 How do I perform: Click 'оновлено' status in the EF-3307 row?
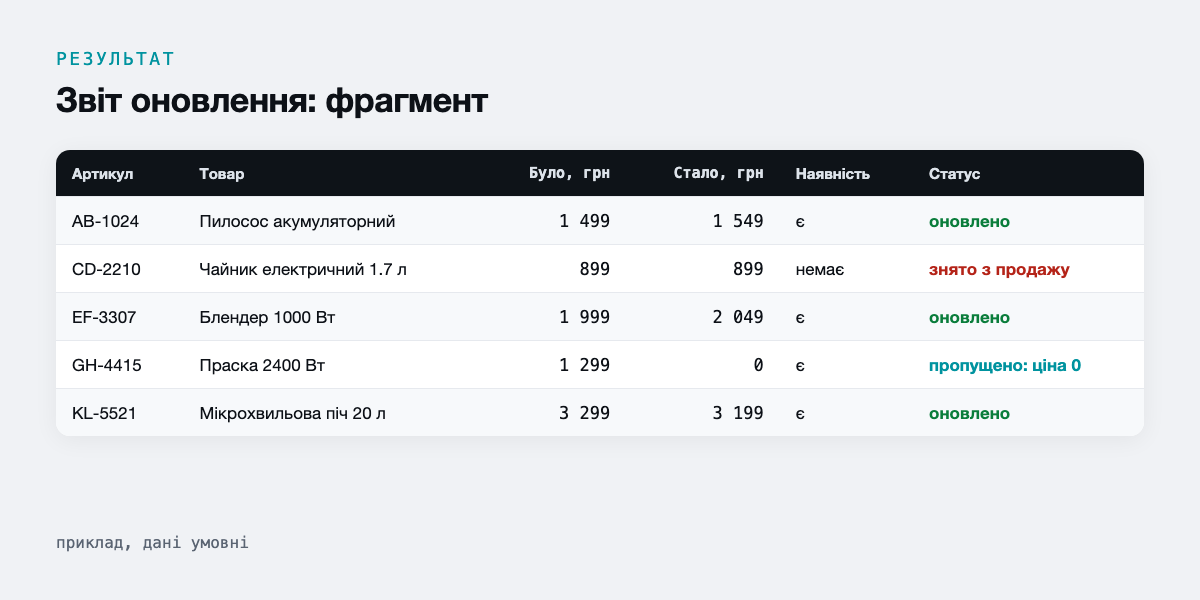(x=969, y=317)
